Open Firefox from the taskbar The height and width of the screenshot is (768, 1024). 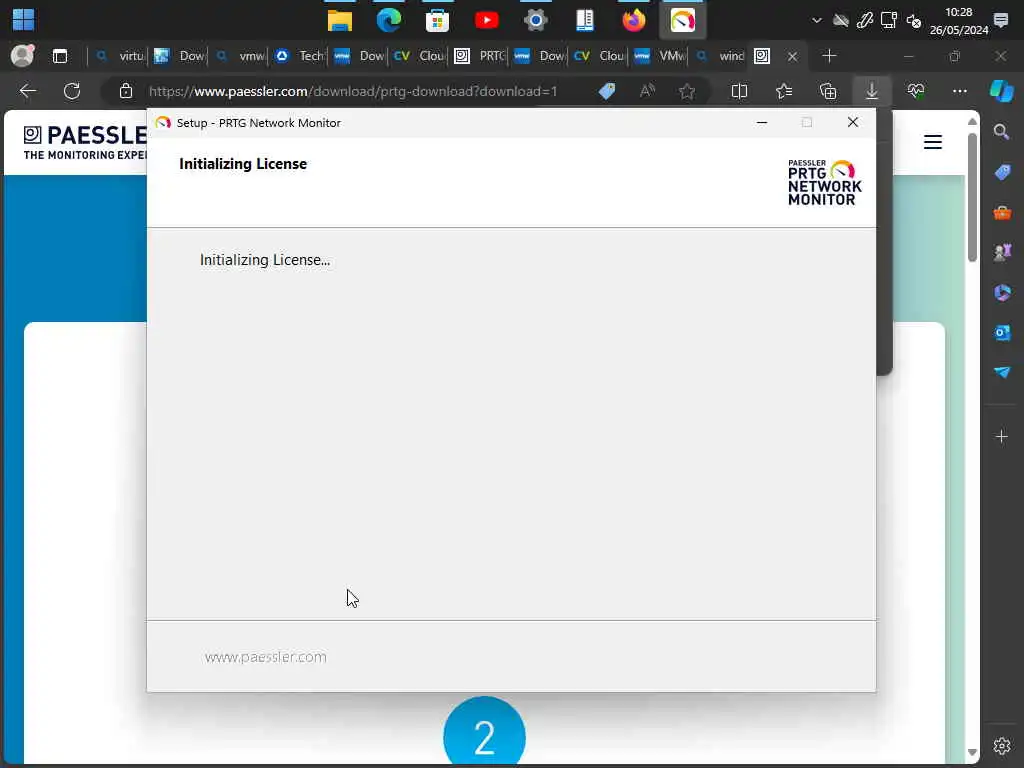633,20
